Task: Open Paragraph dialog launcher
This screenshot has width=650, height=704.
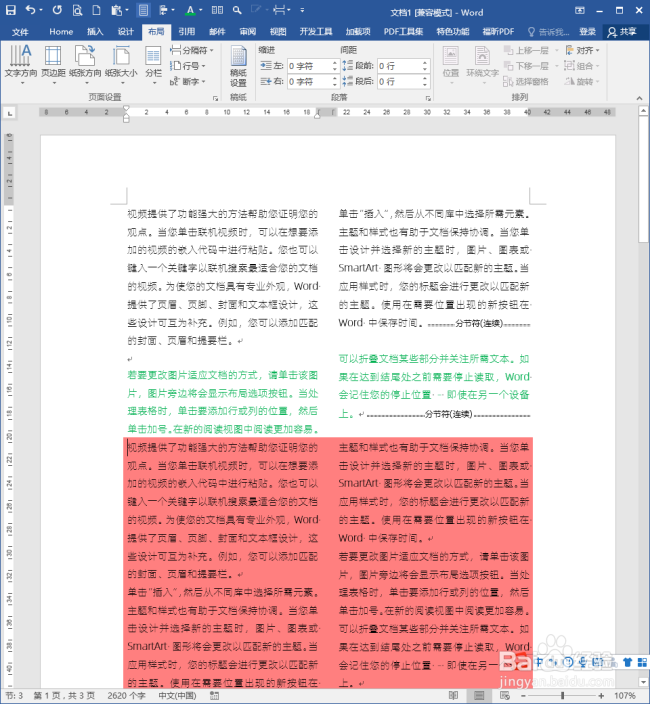Action: coord(428,98)
